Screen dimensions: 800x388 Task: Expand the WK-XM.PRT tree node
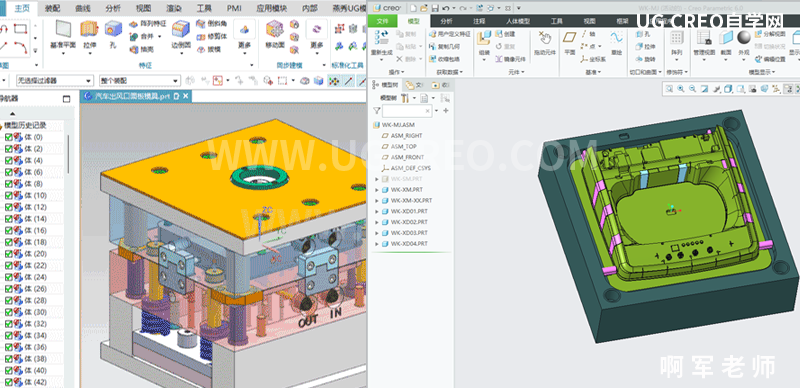[x=377, y=190]
